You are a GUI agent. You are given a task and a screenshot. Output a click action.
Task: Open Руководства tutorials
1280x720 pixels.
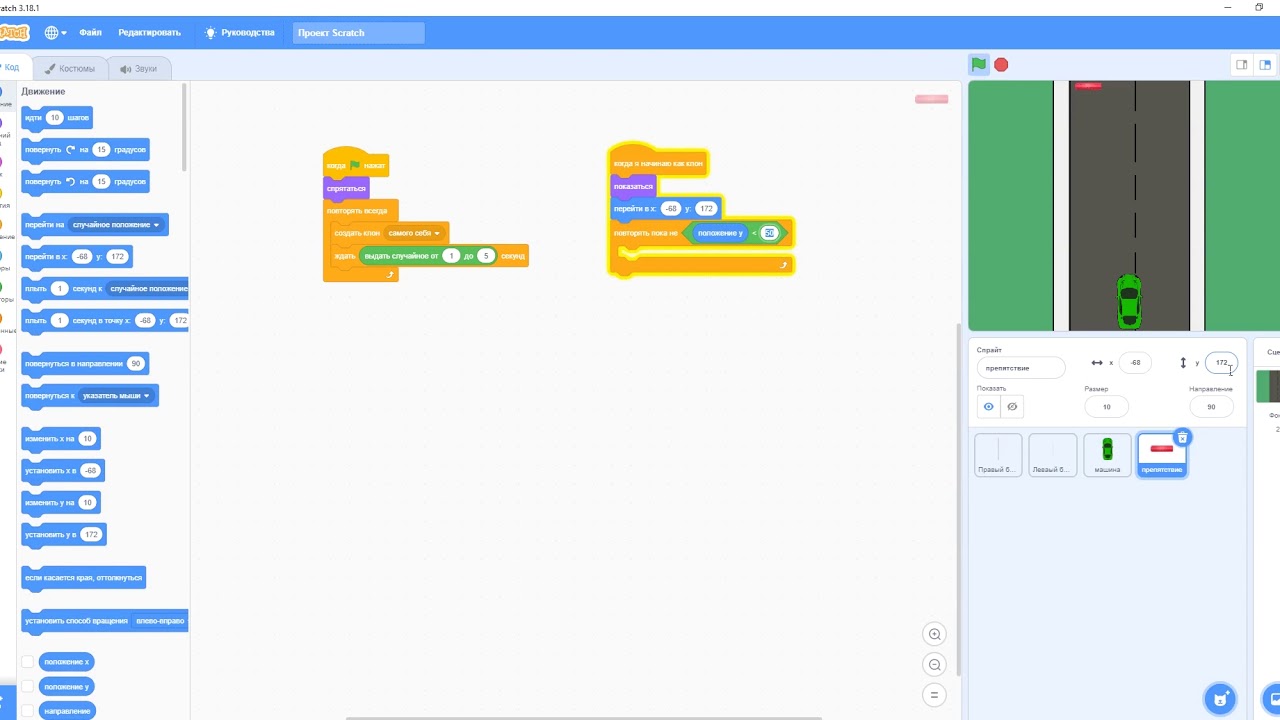click(247, 33)
